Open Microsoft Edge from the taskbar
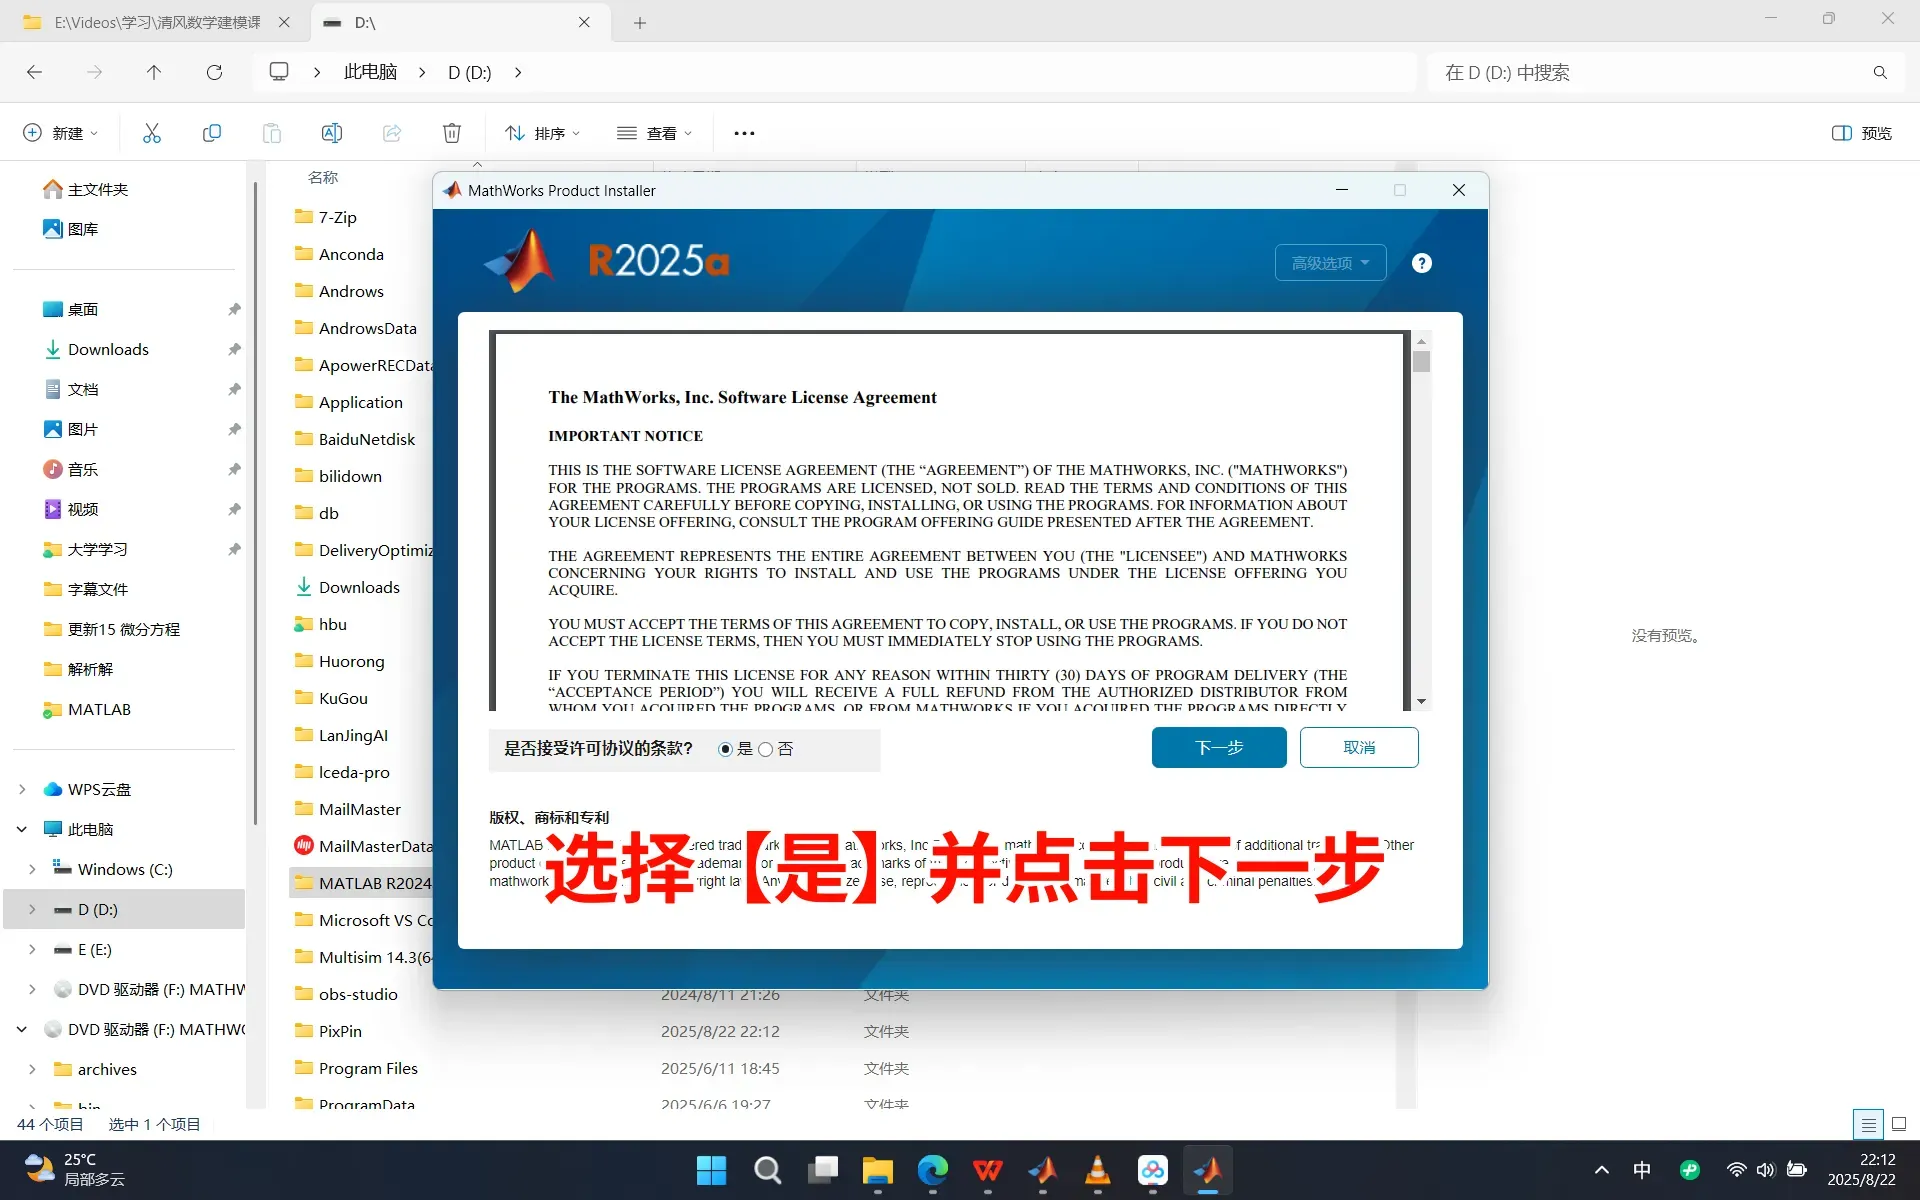This screenshot has height=1200, width=1920. click(x=932, y=1170)
